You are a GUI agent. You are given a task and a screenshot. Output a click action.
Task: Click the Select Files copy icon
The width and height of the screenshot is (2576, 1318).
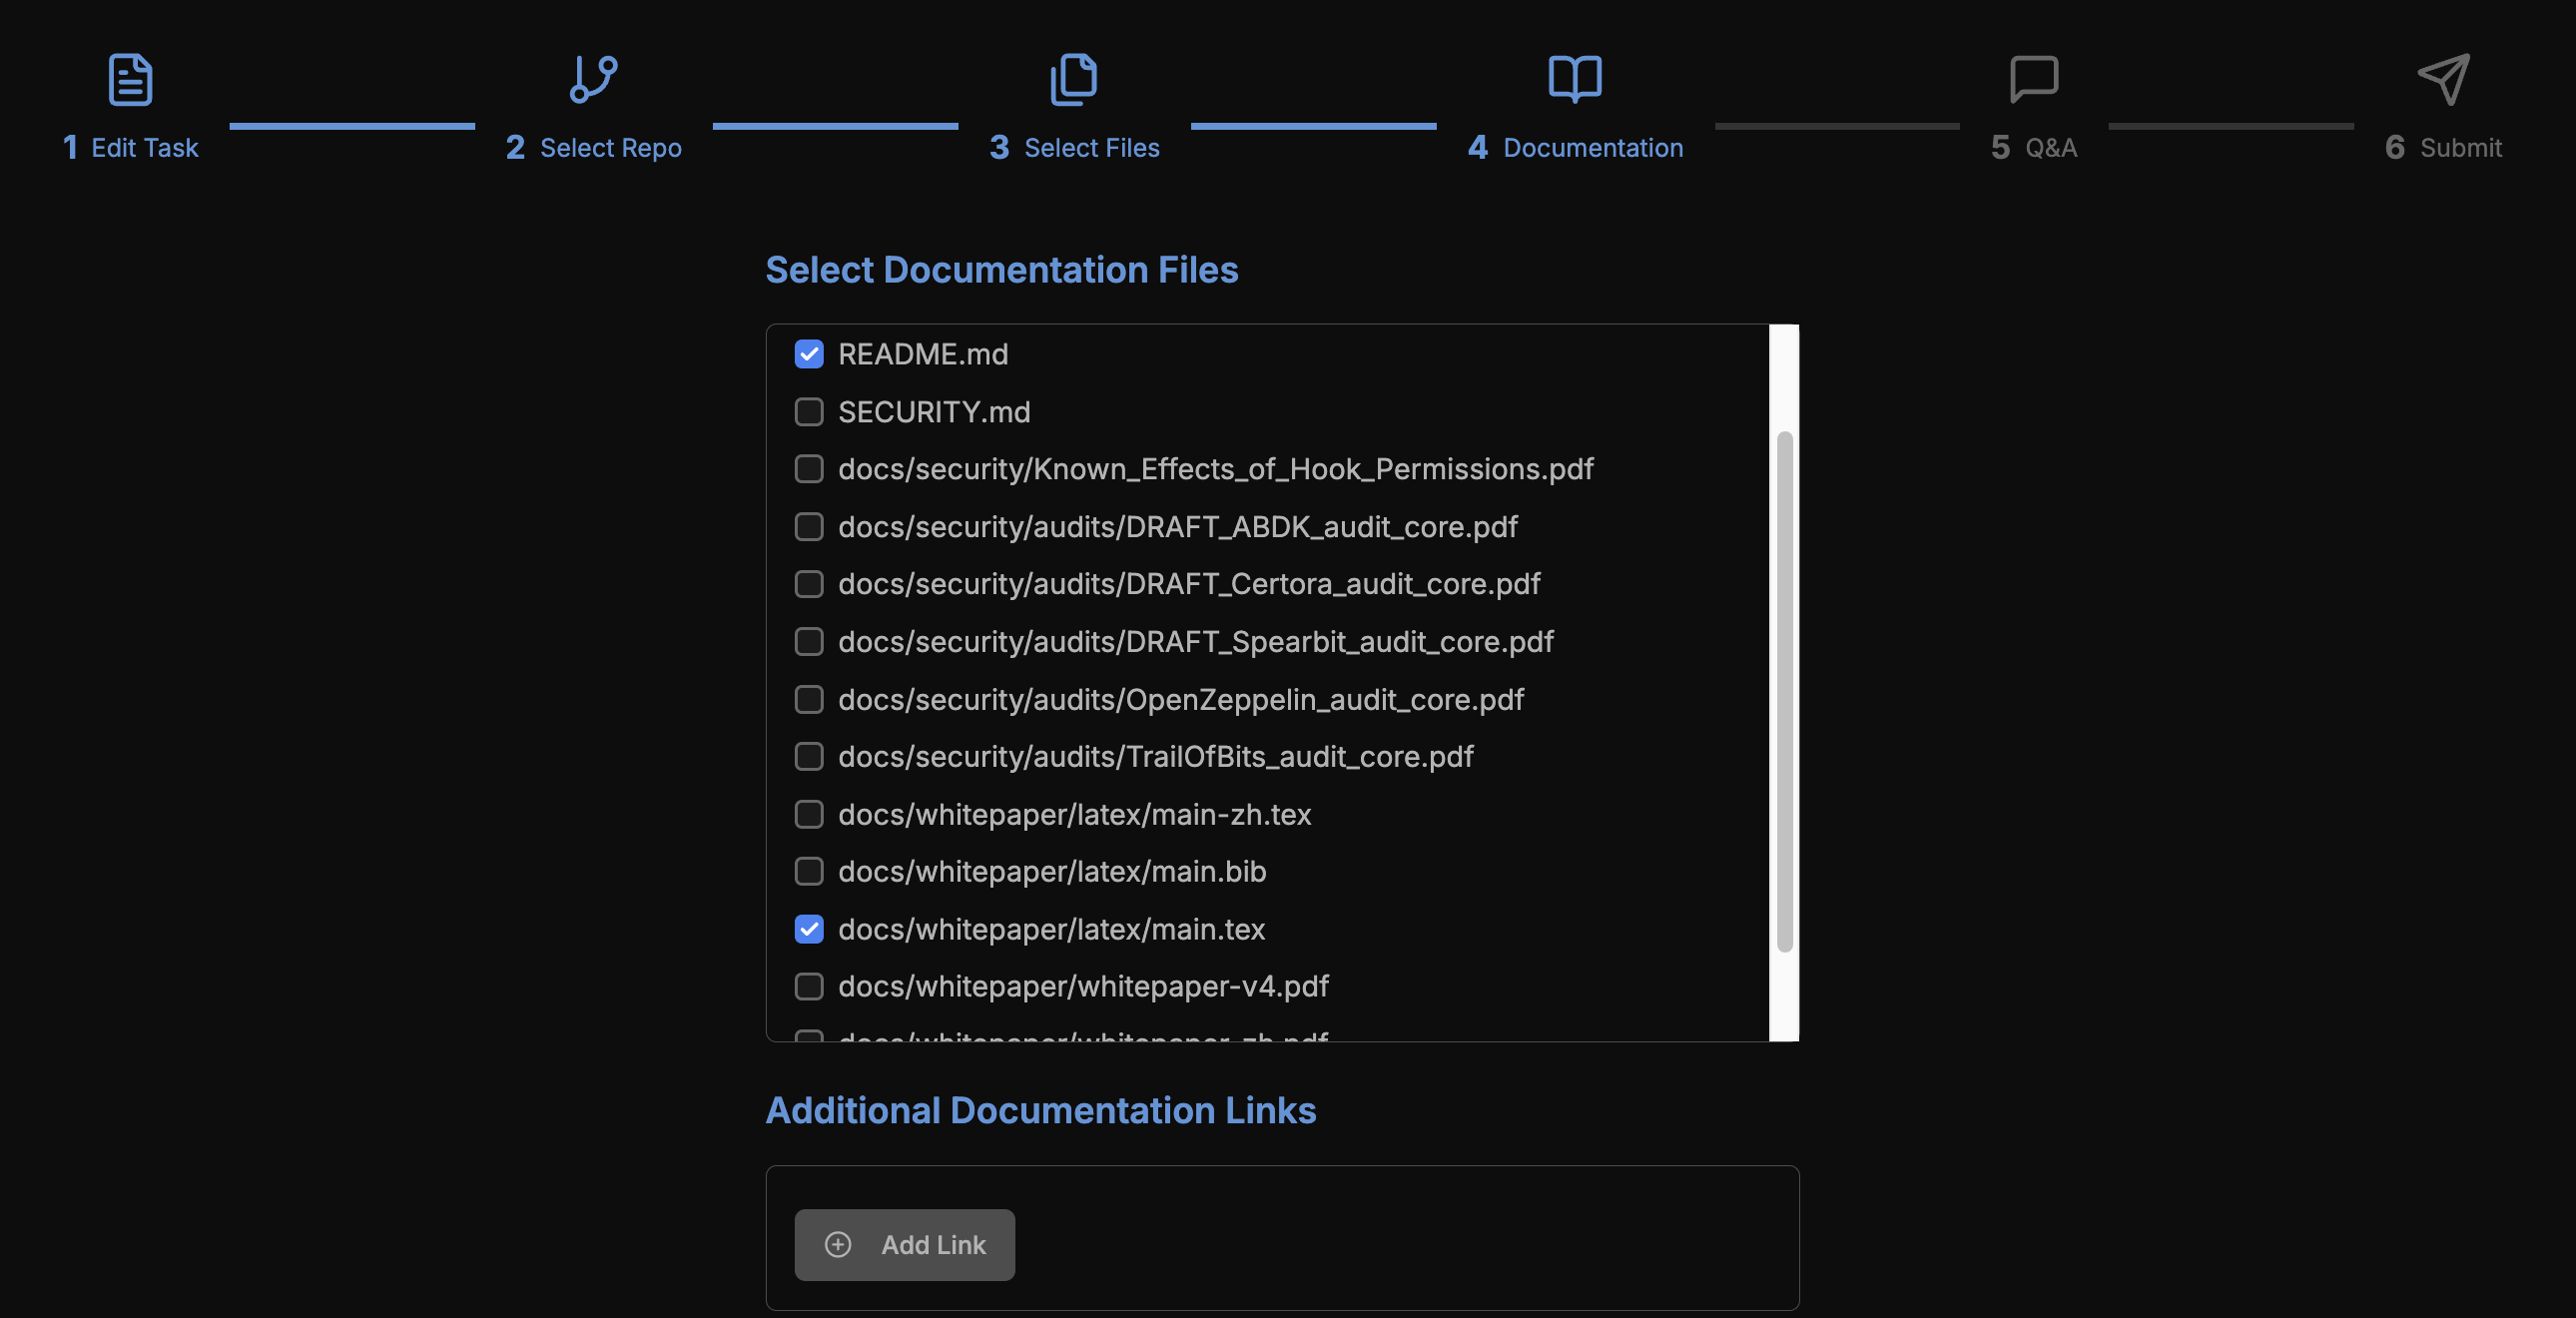1073,79
